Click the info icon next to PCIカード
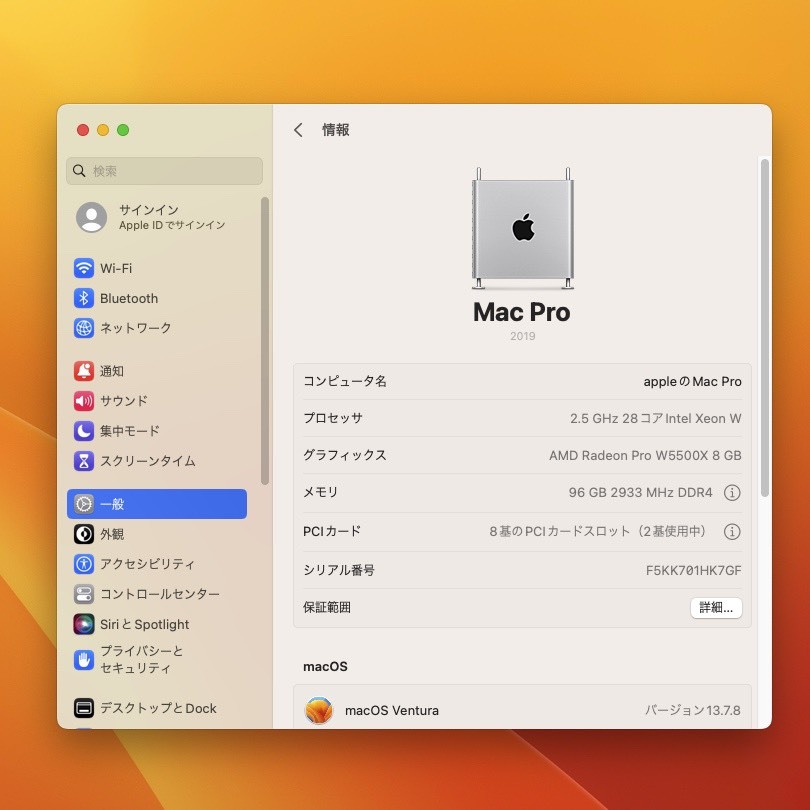810x810 pixels. coord(732,532)
